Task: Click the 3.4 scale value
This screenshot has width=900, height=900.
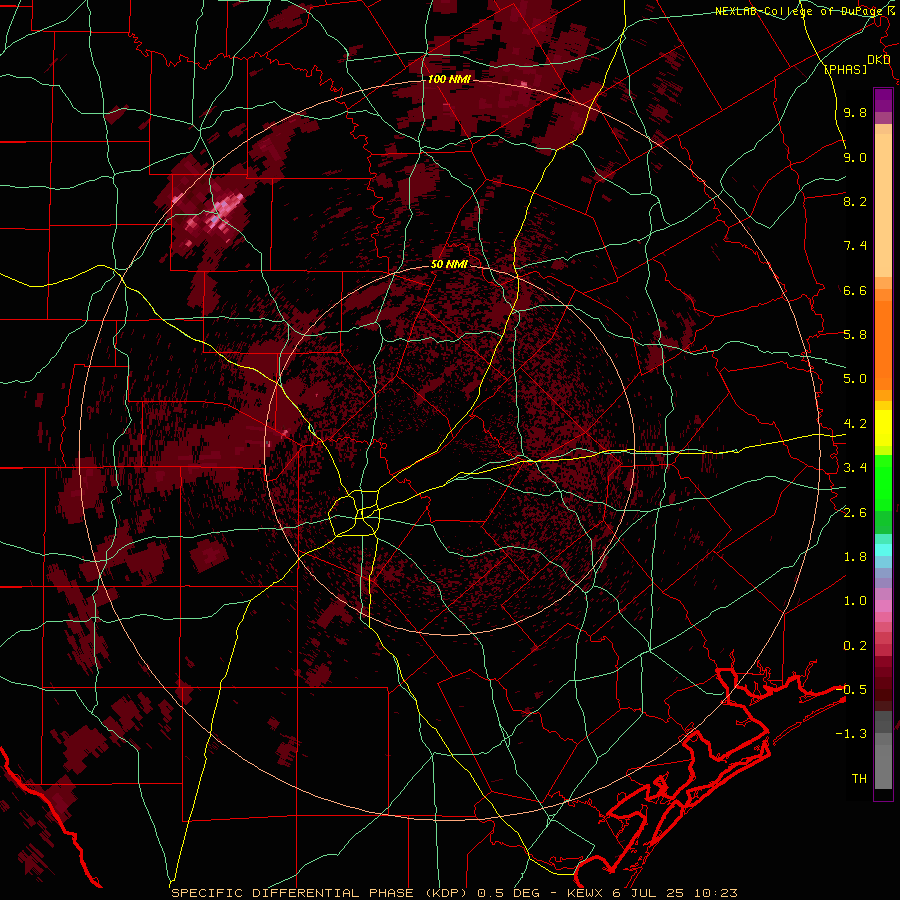Action: click(x=855, y=468)
